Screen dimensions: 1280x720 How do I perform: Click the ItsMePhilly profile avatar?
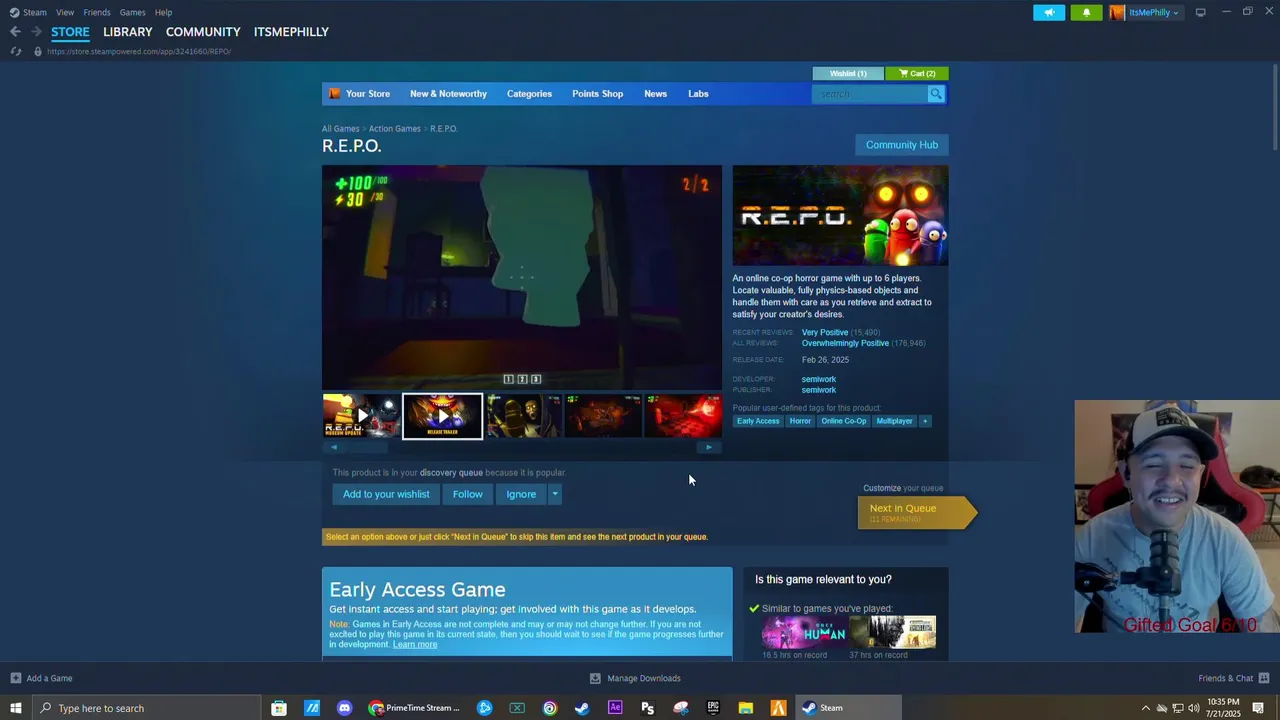click(1117, 12)
